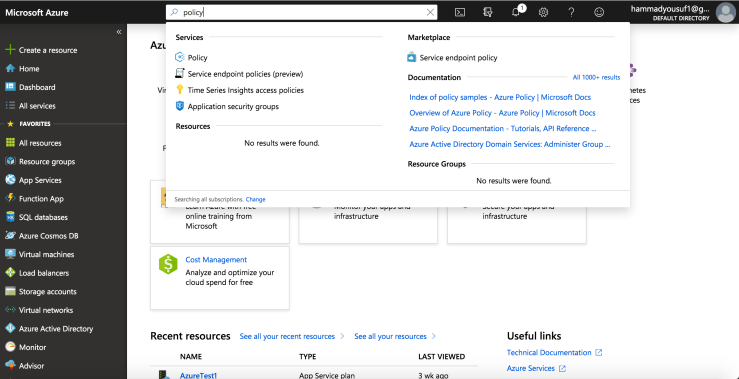
Task: Collapse the left sidebar with chevrons
Action: click(119, 32)
